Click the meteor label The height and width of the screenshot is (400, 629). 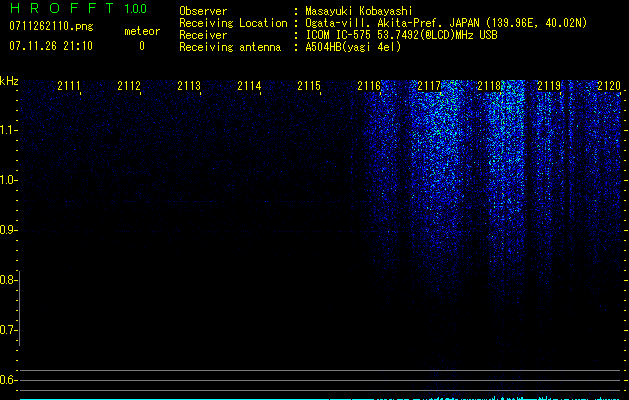(x=142, y=31)
